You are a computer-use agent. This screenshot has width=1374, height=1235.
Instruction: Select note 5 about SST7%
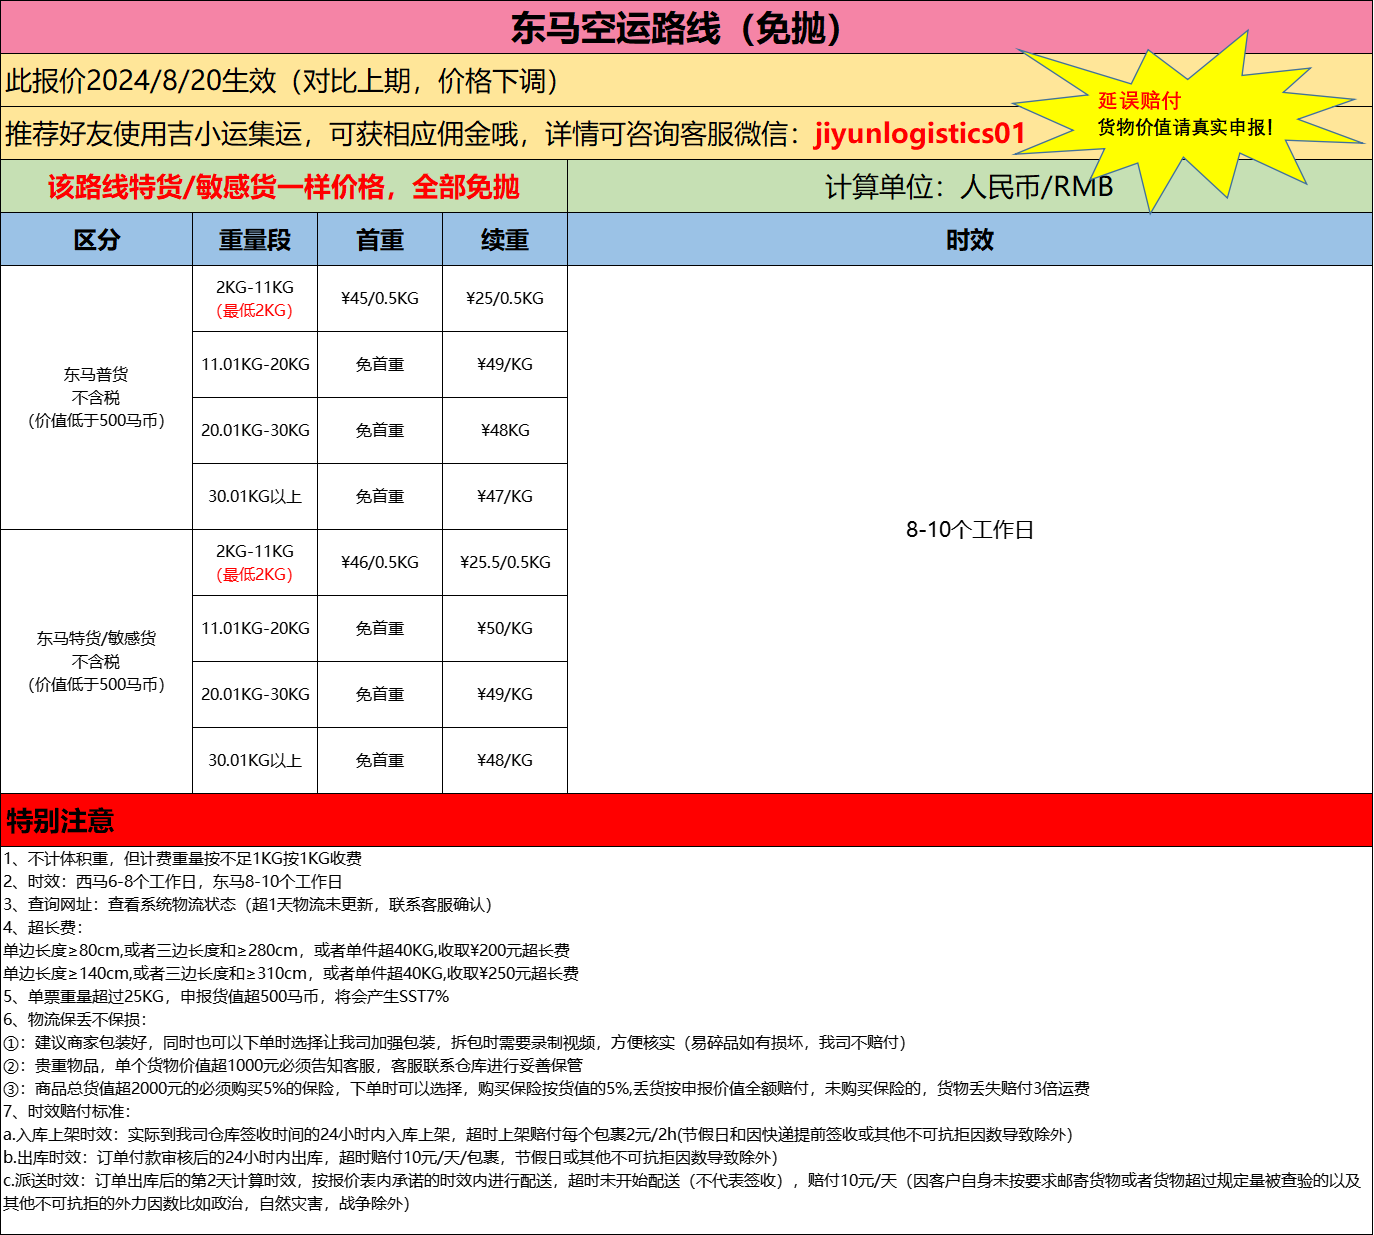click(x=226, y=997)
